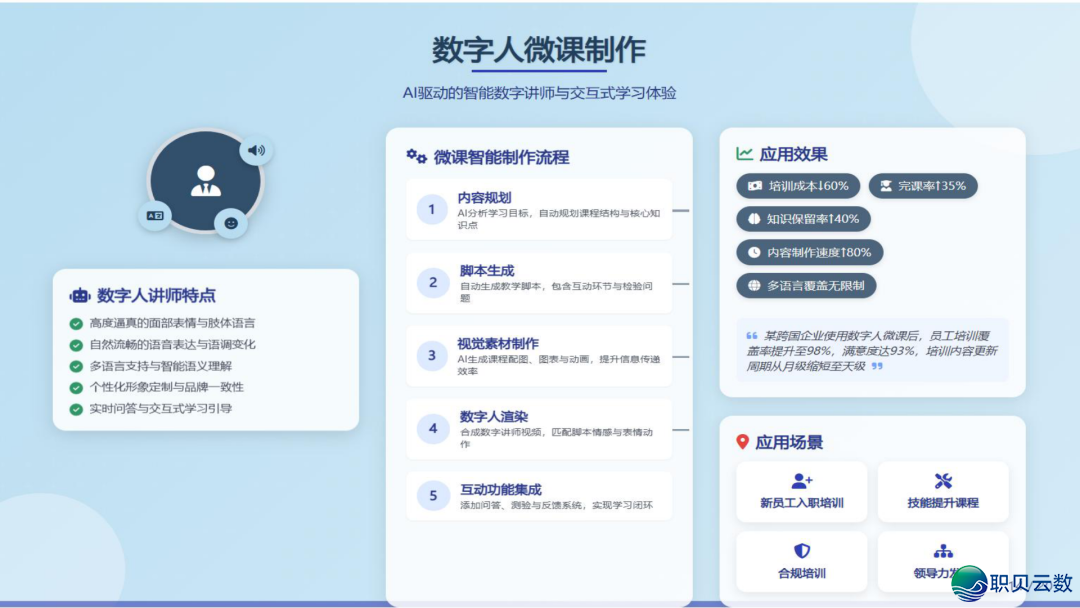Click the language translation icon on avatar
Screen dimensions: 1080x608
(x=155, y=216)
